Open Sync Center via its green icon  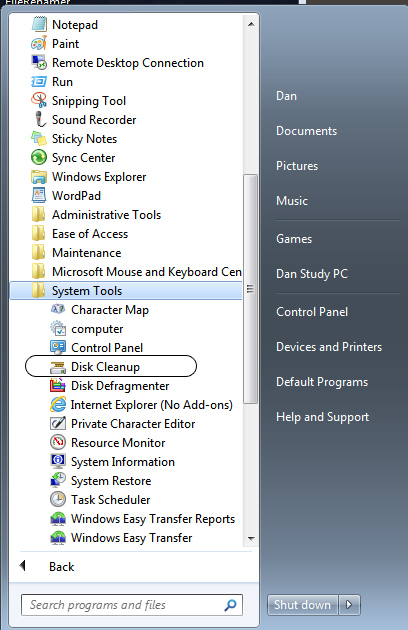point(39,158)
